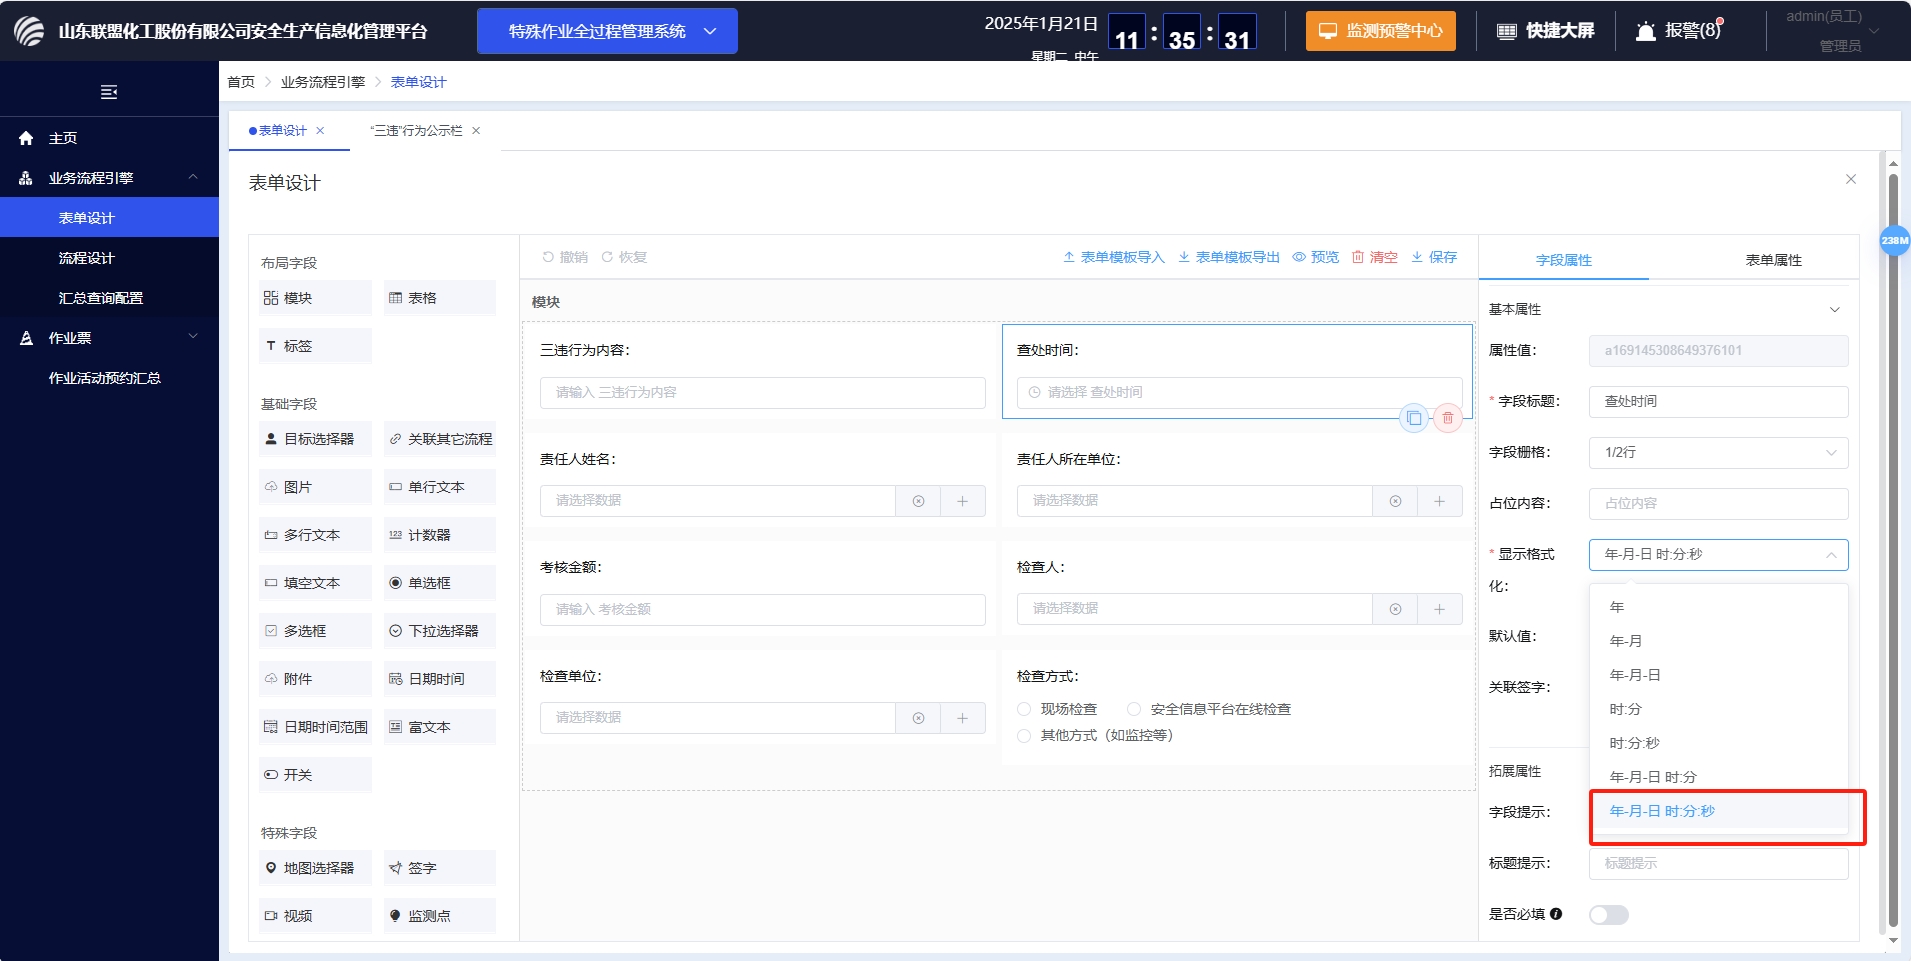The image size is (1911, 961).
Task: Add the 标签 layout field
Action: [x=315, y=346]
